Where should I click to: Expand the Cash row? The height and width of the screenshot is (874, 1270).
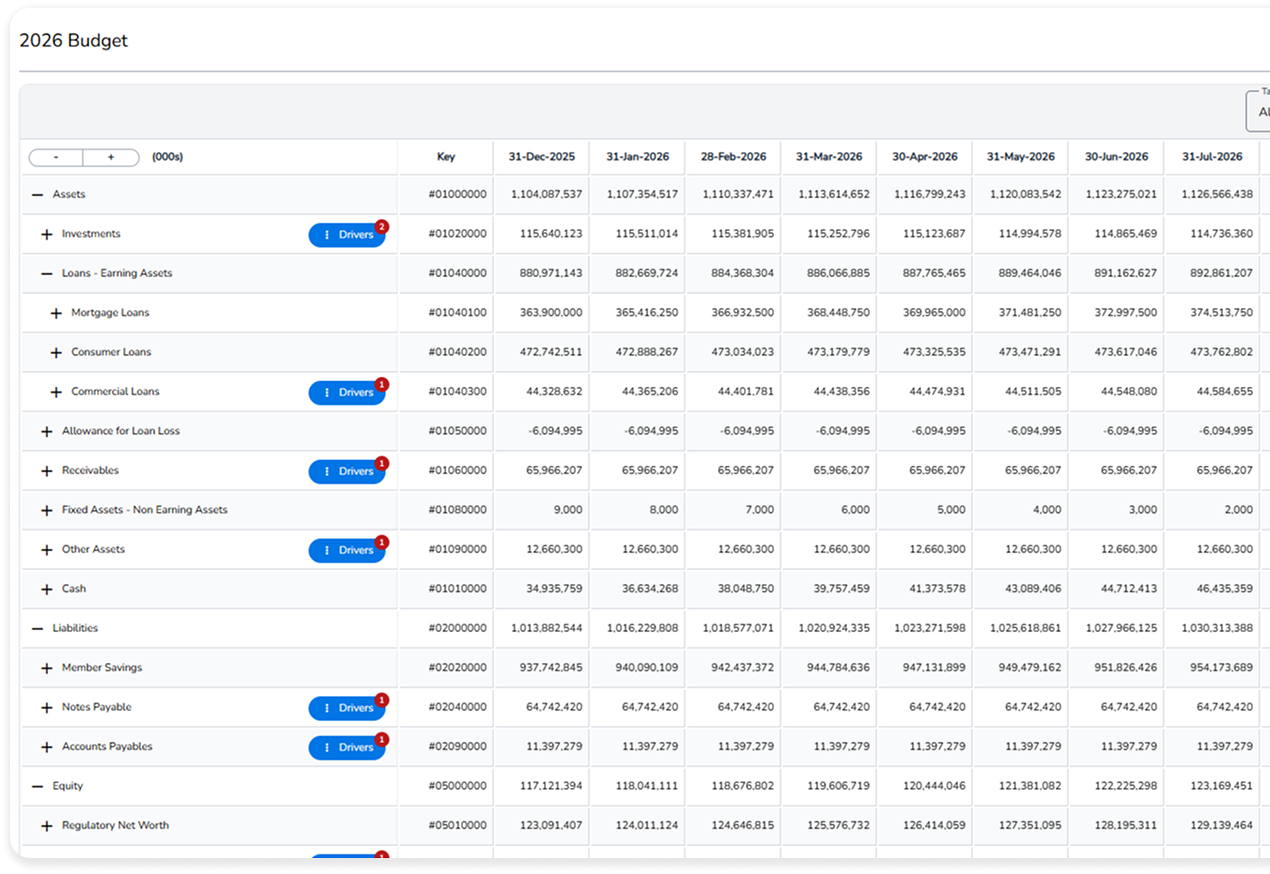(46, 589)
